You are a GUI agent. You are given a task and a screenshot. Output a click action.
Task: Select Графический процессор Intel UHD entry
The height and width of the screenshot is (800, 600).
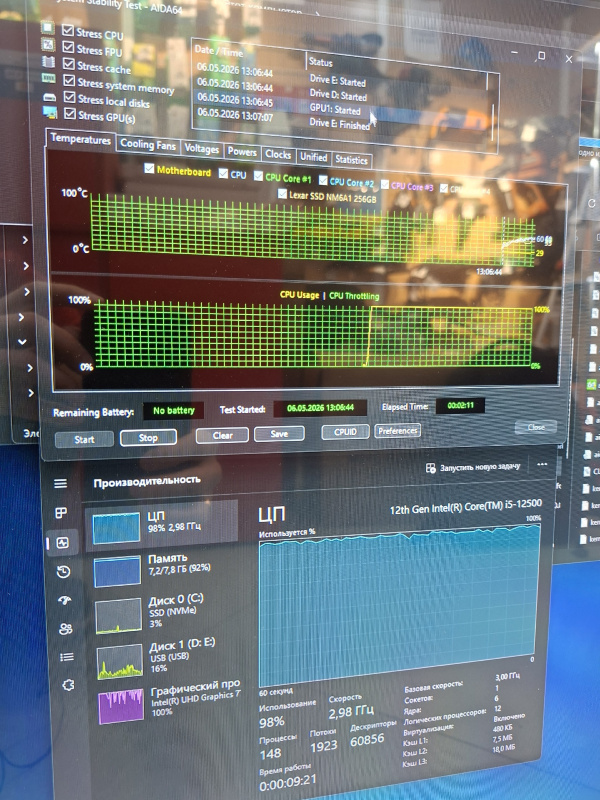pyautogui.click(x=168, y=703)
